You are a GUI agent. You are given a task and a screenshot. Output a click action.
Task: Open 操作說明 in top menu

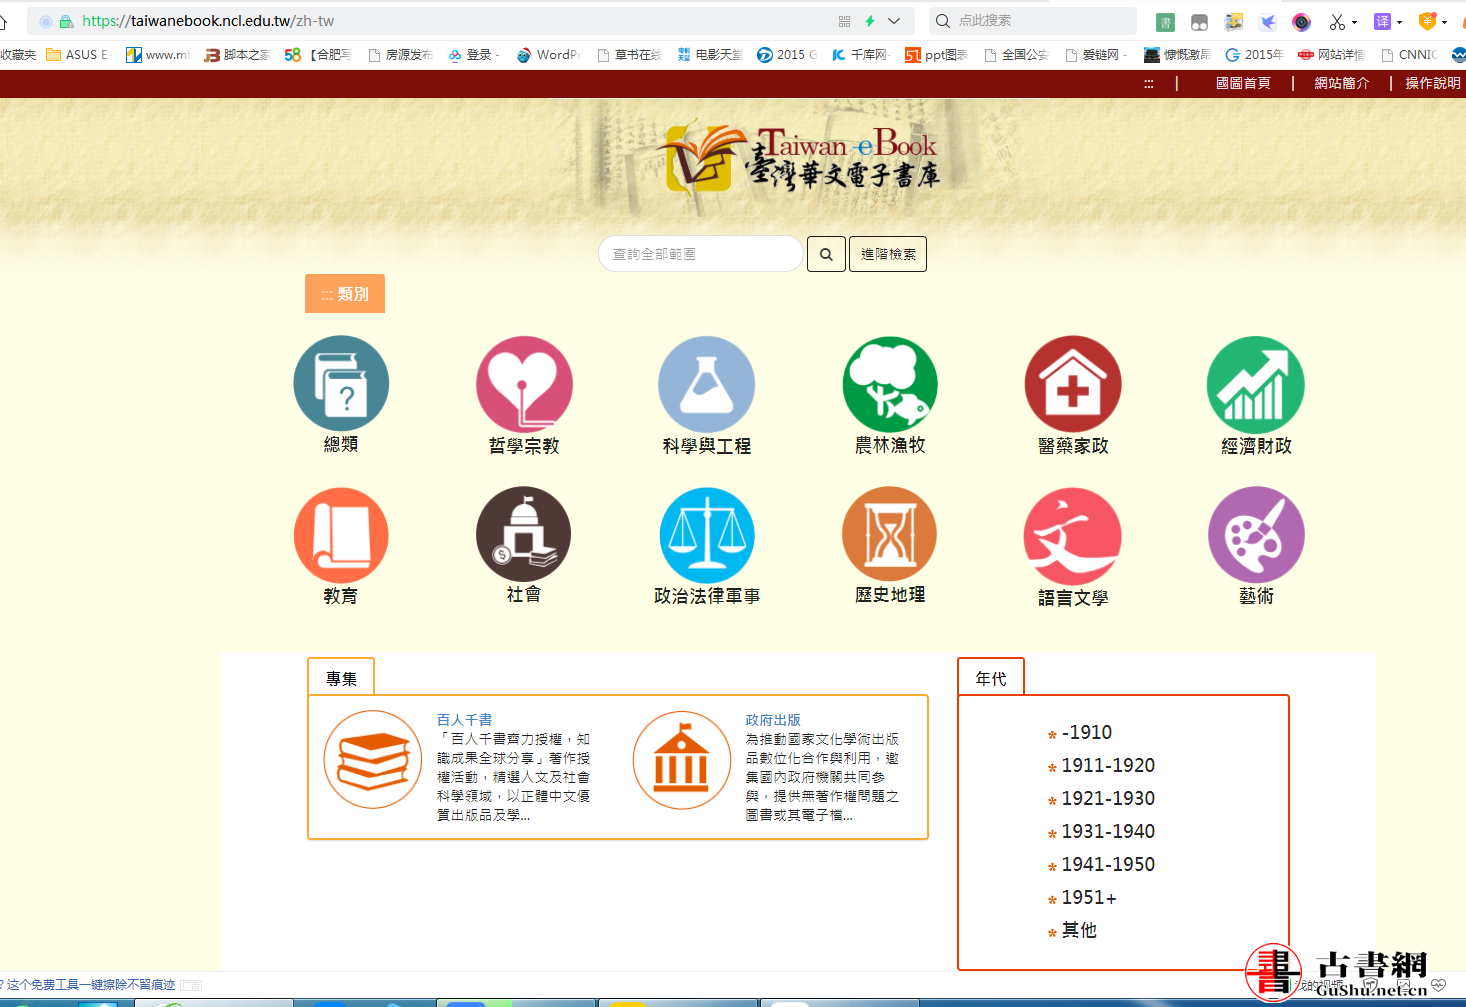click(x=1433, y=83)
